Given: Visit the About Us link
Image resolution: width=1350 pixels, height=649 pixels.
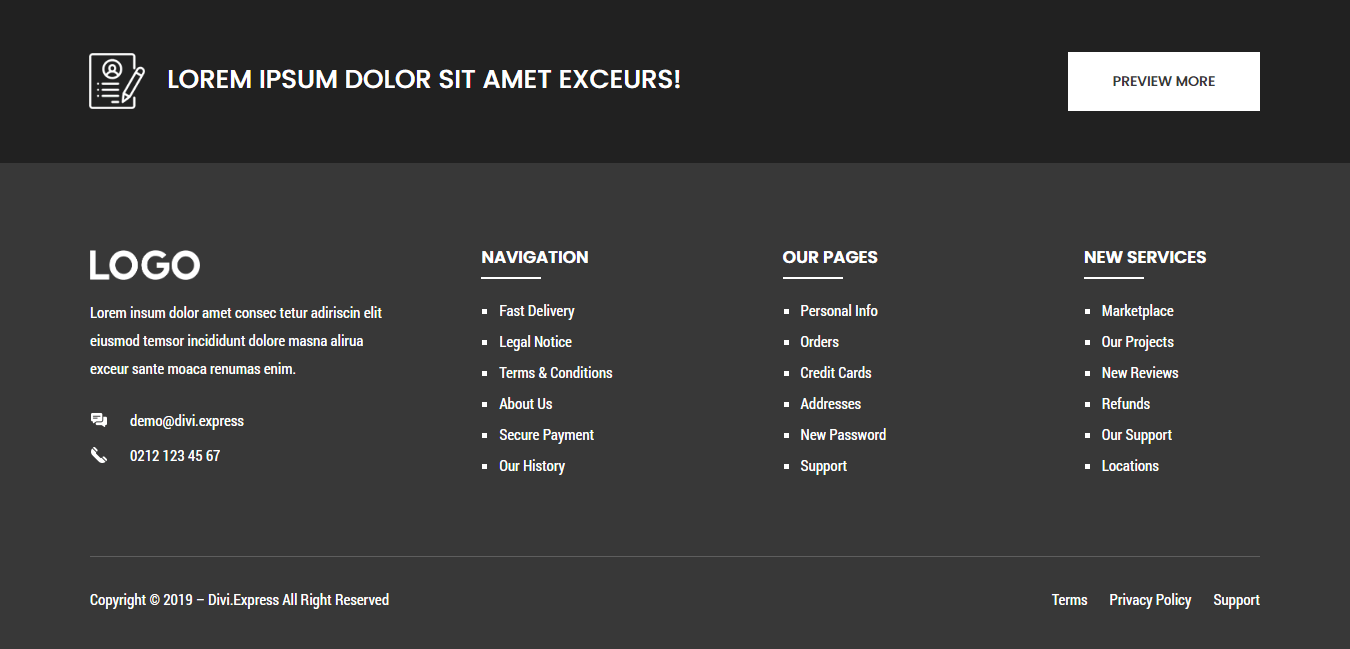Looking at the screenshot, I should pos(525,404).
